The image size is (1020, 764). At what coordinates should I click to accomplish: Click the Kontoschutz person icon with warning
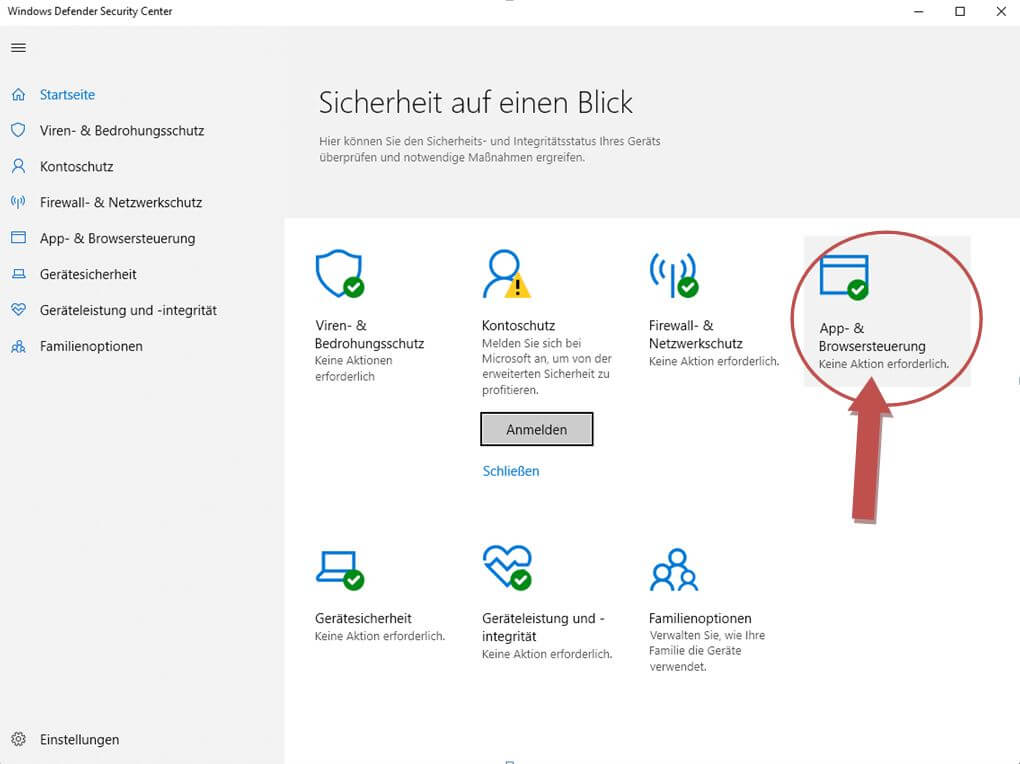[505, 274]
